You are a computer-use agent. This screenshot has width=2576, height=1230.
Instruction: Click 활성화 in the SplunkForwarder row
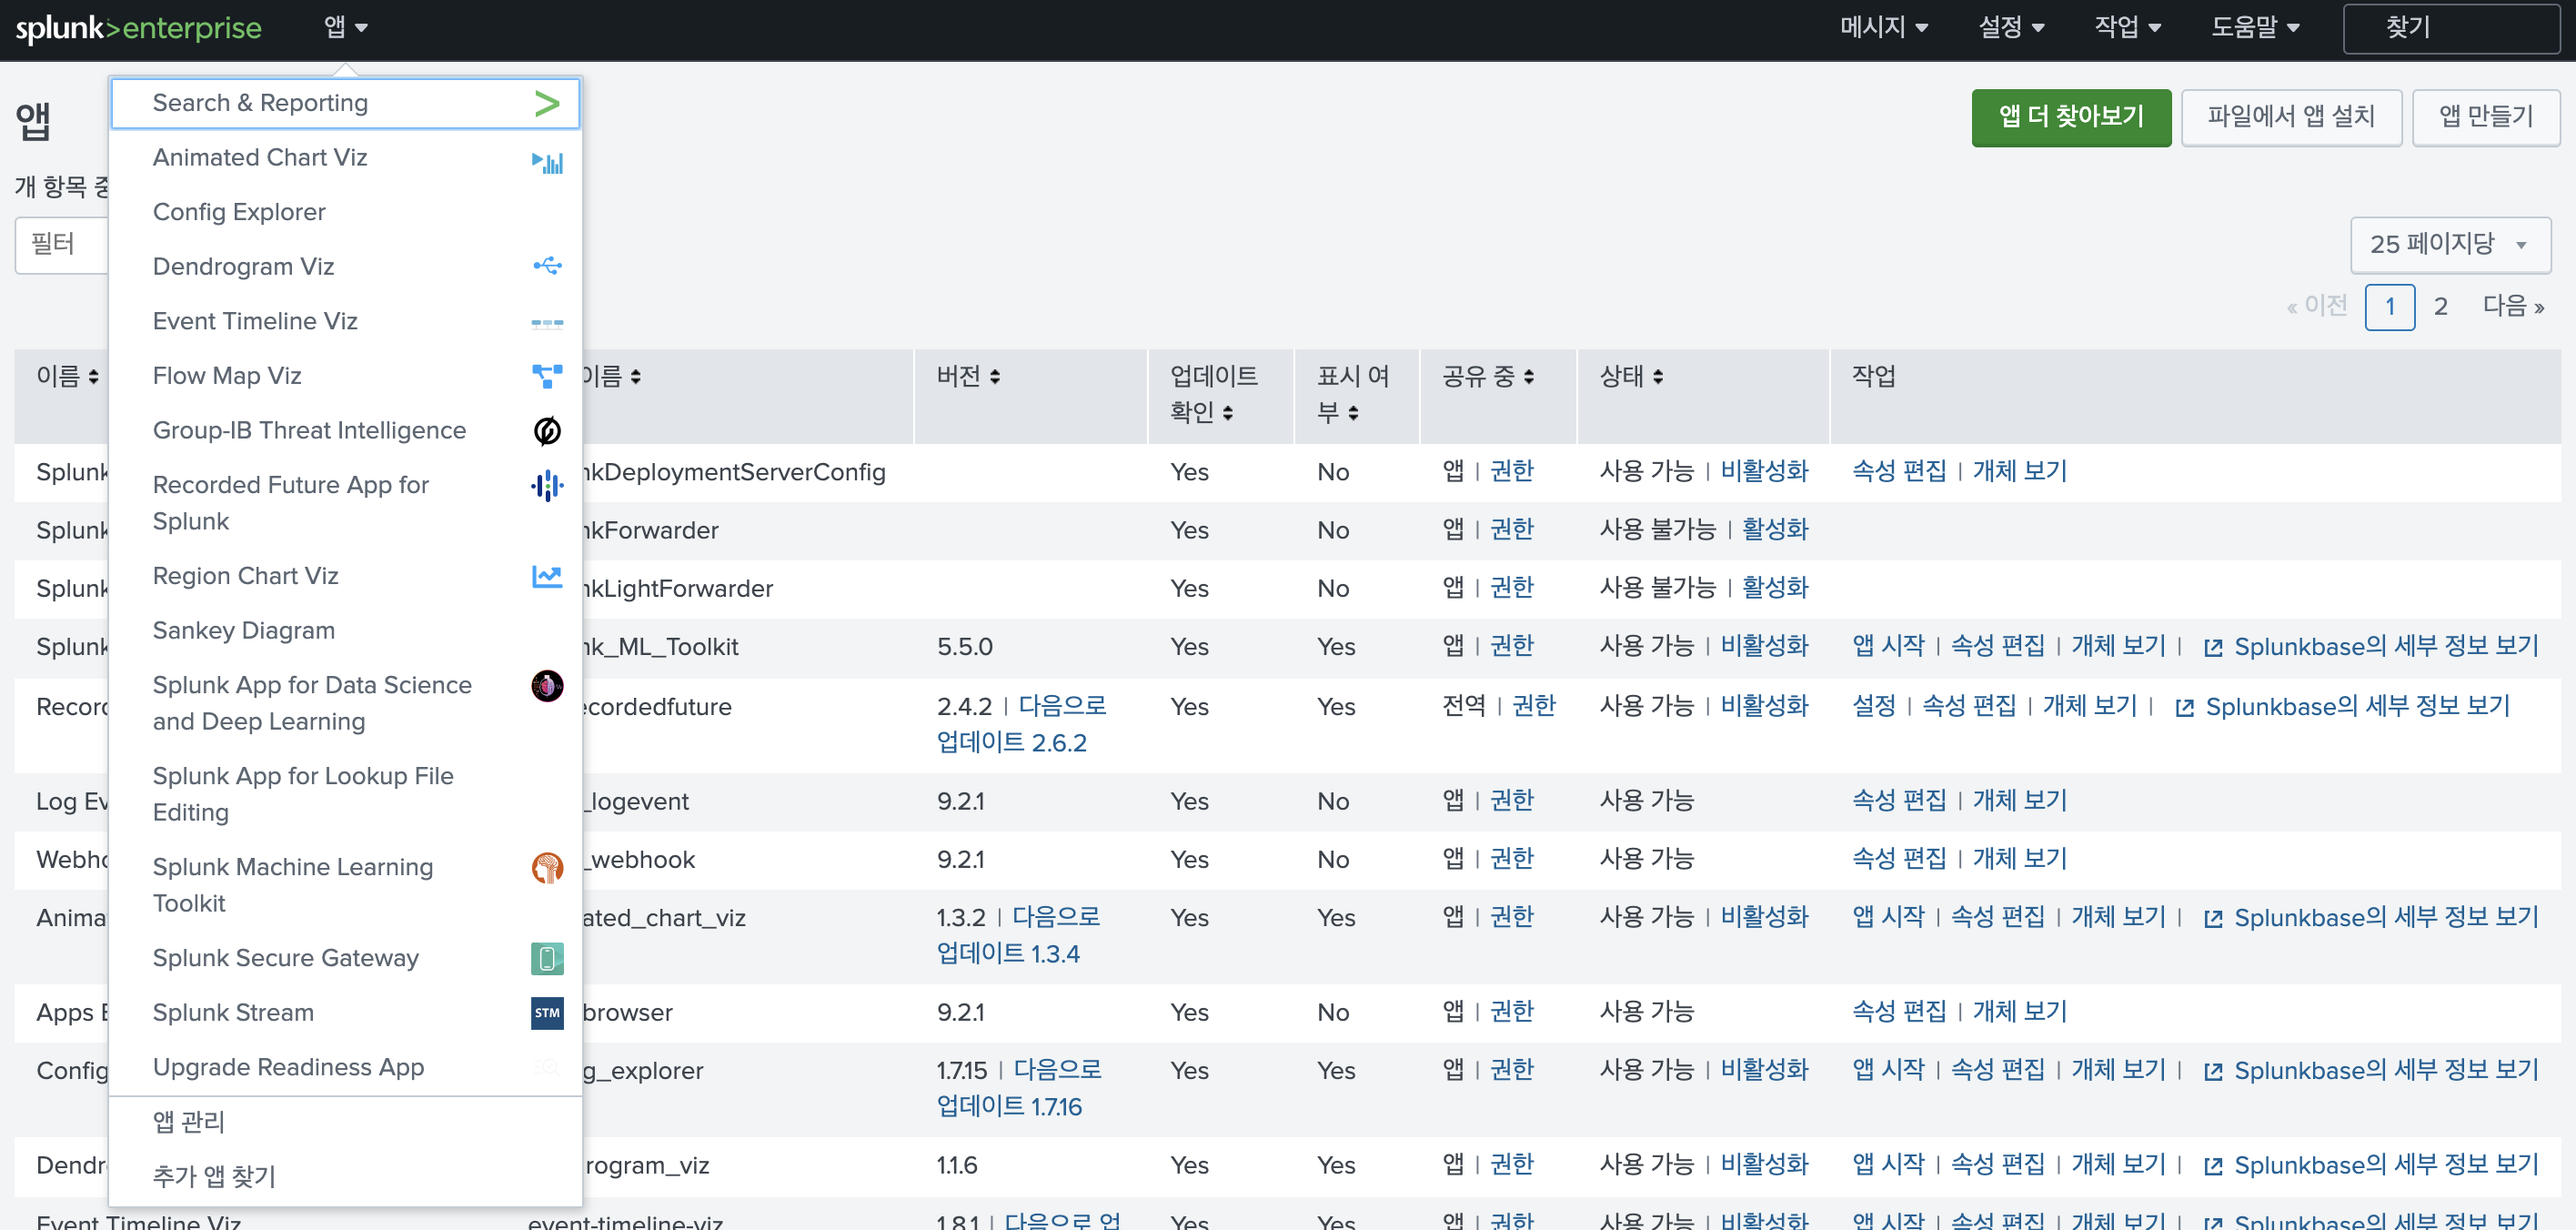coord(1776,530)
